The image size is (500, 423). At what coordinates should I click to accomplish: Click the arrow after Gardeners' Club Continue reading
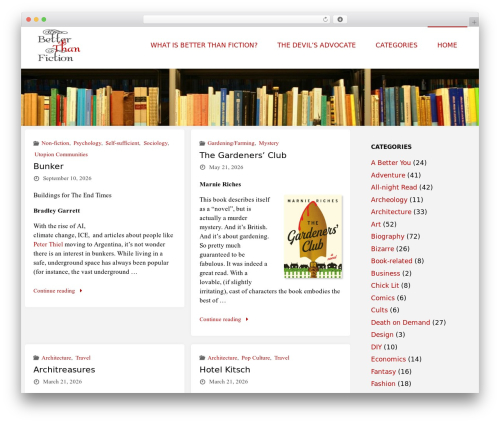[x=247, y=319]
